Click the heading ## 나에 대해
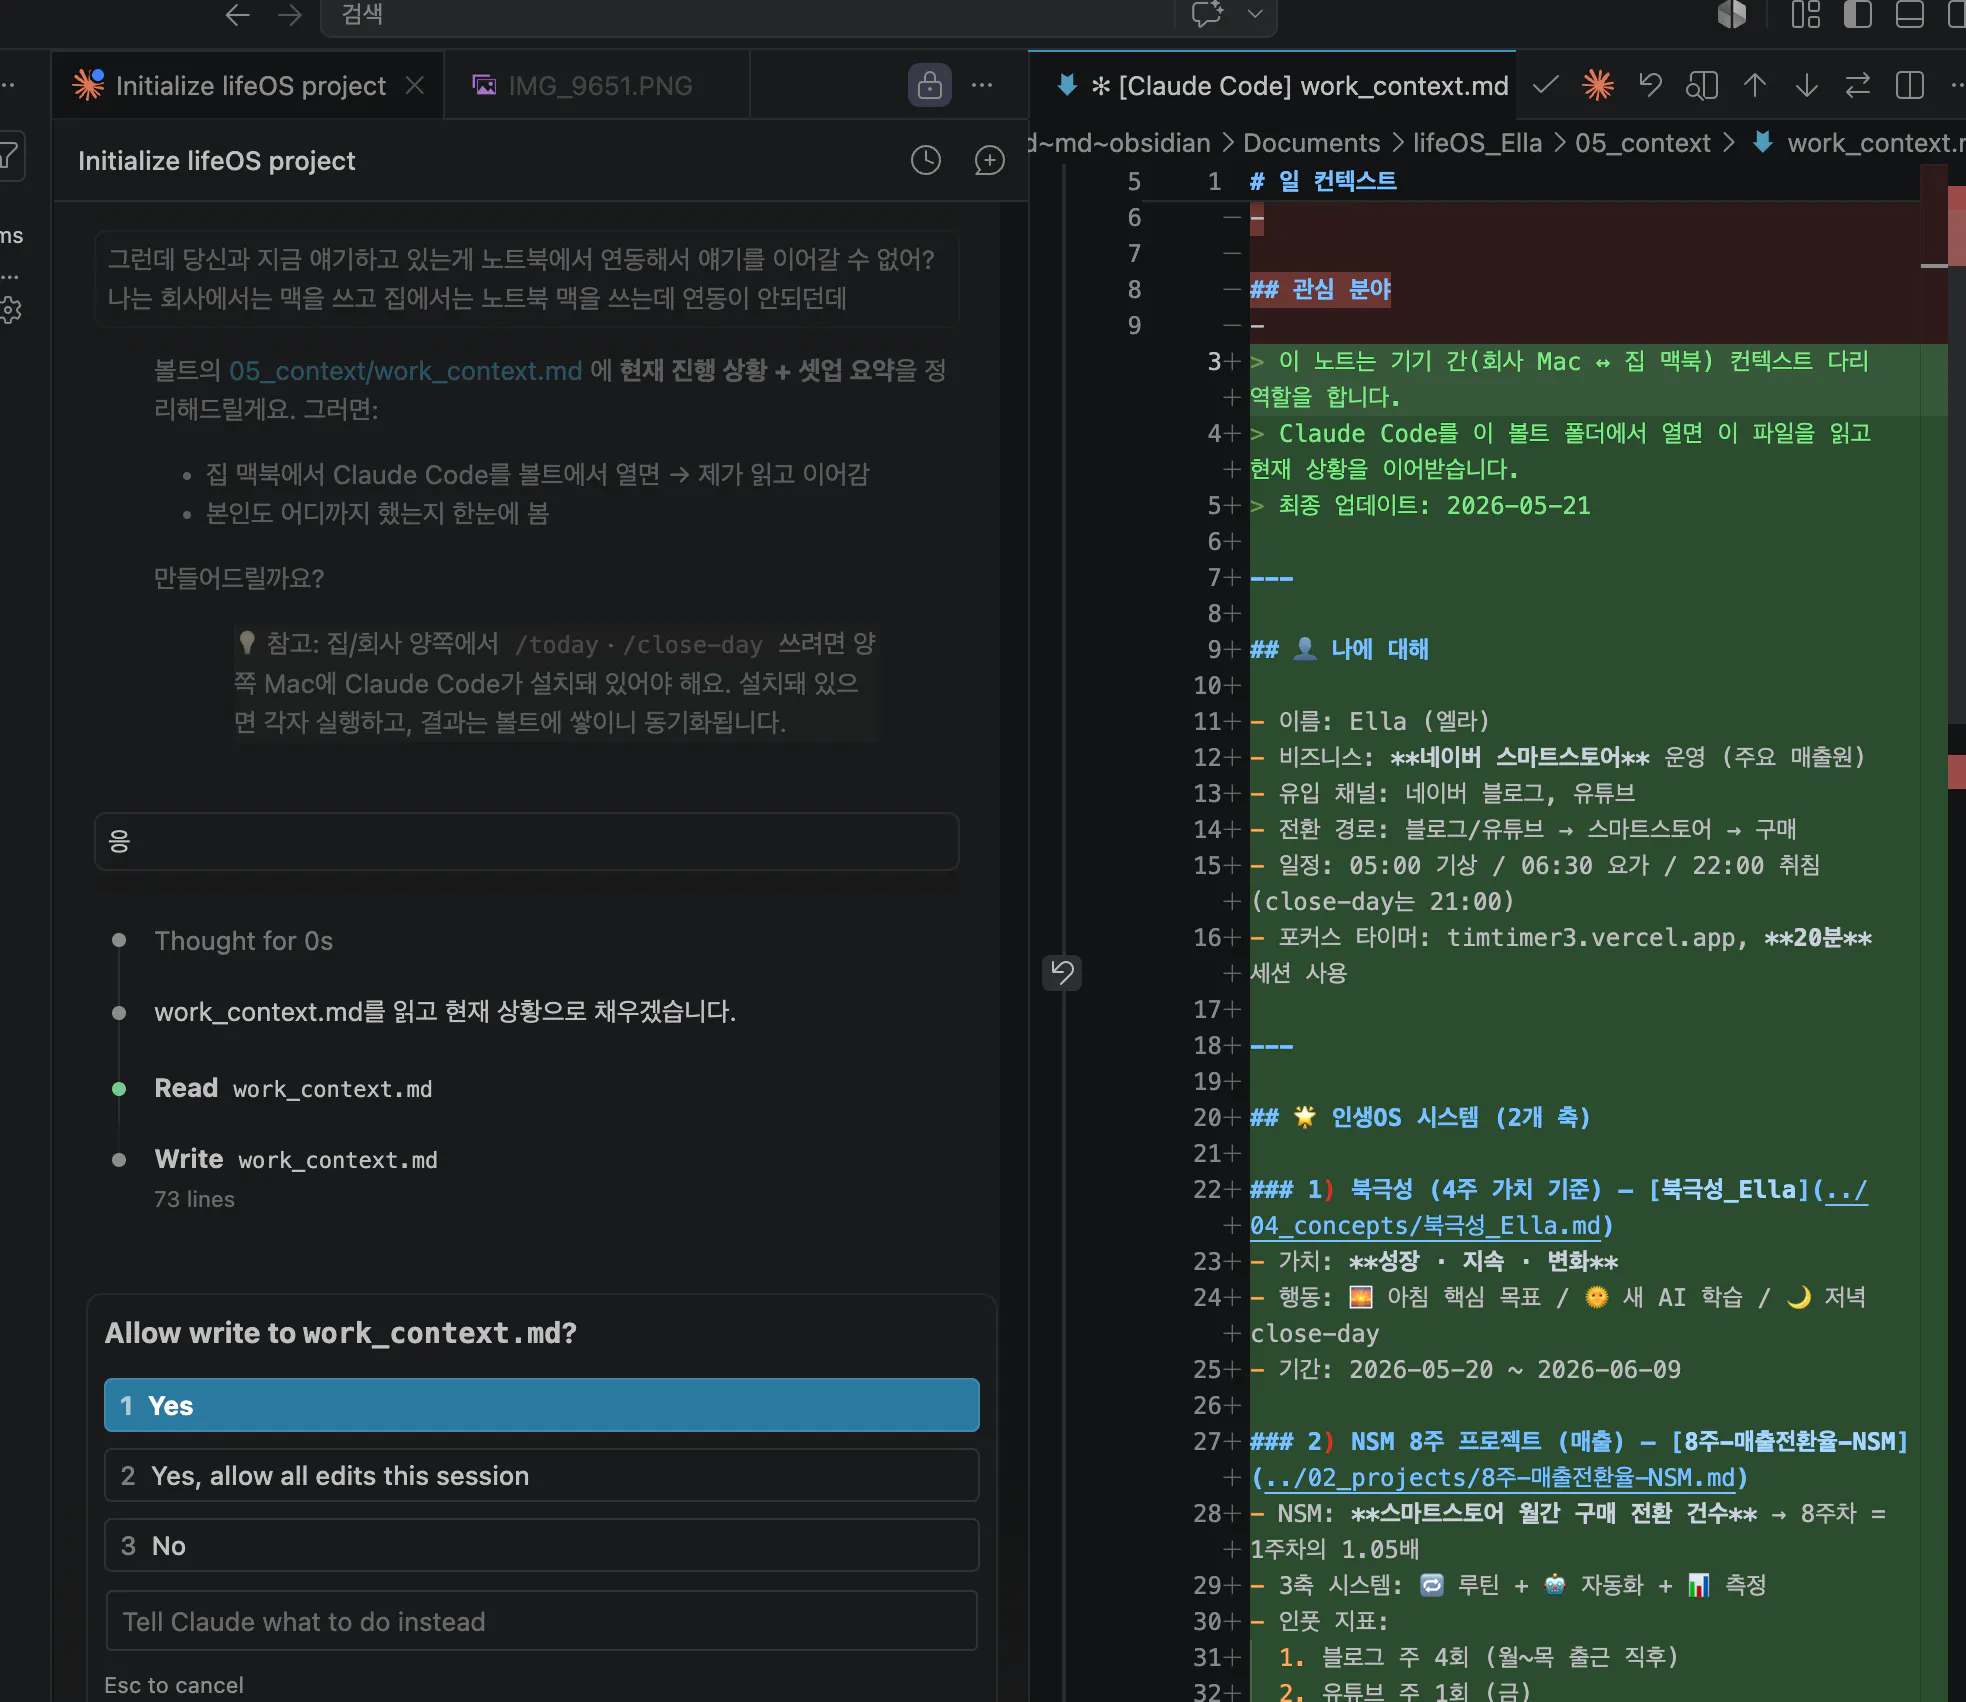 1340,649
